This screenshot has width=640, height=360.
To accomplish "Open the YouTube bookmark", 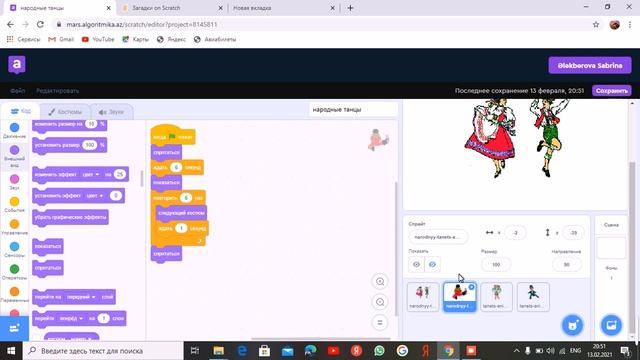I will 98,39.
